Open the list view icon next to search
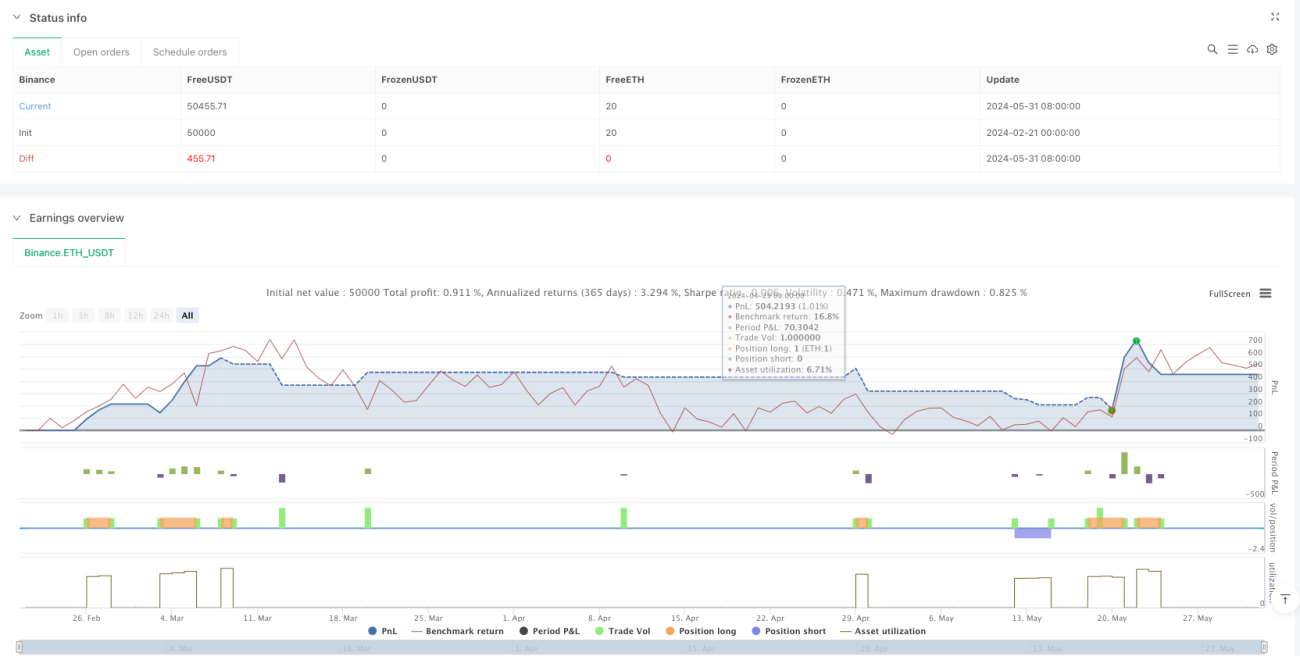Image resolution: width=1300 pixels, height=656 pixels. [x=1232, y=49]
